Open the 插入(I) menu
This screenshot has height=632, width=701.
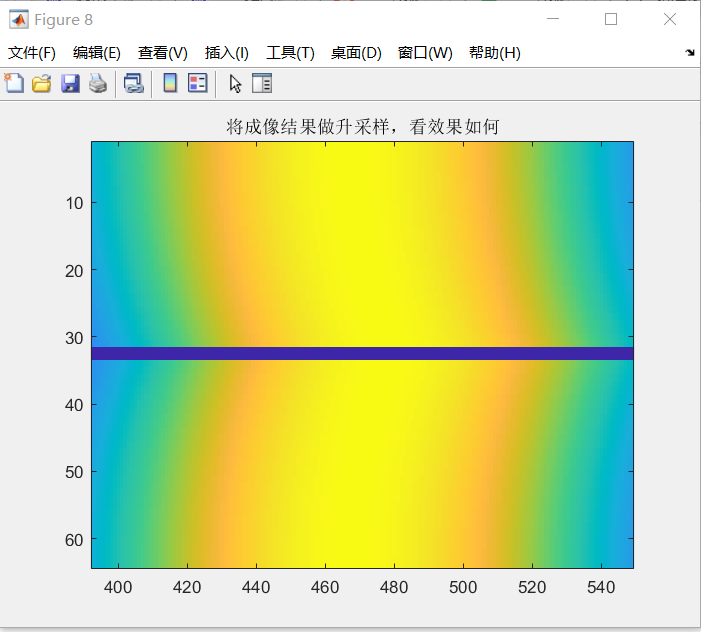coord(227,53)
